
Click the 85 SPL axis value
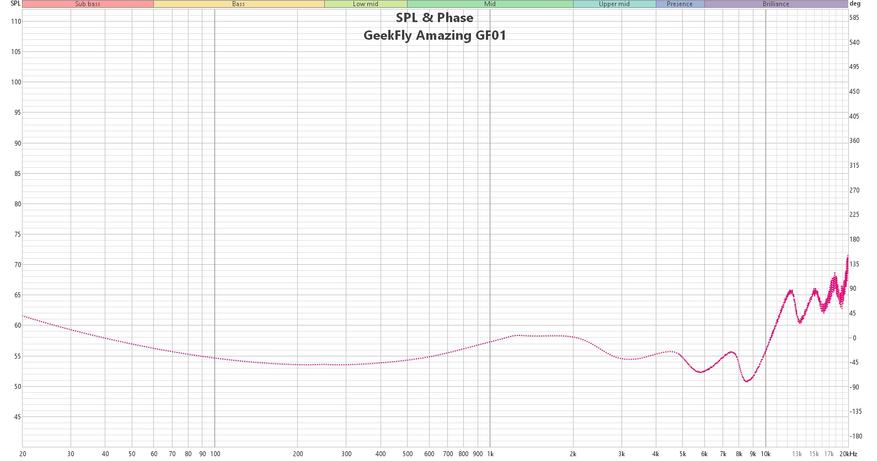click(17, 173)
